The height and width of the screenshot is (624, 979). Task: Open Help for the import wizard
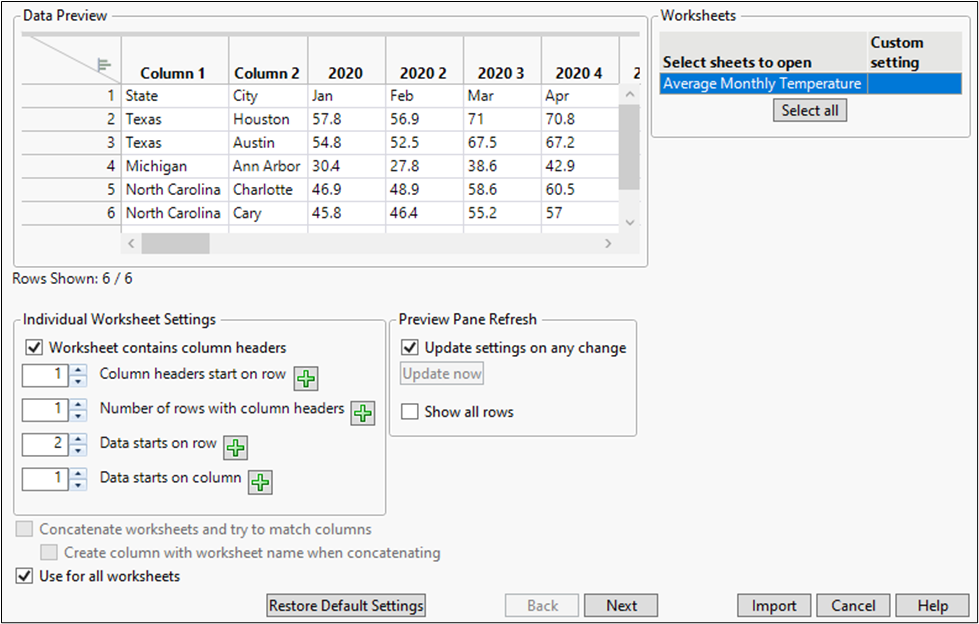[933, 605]
